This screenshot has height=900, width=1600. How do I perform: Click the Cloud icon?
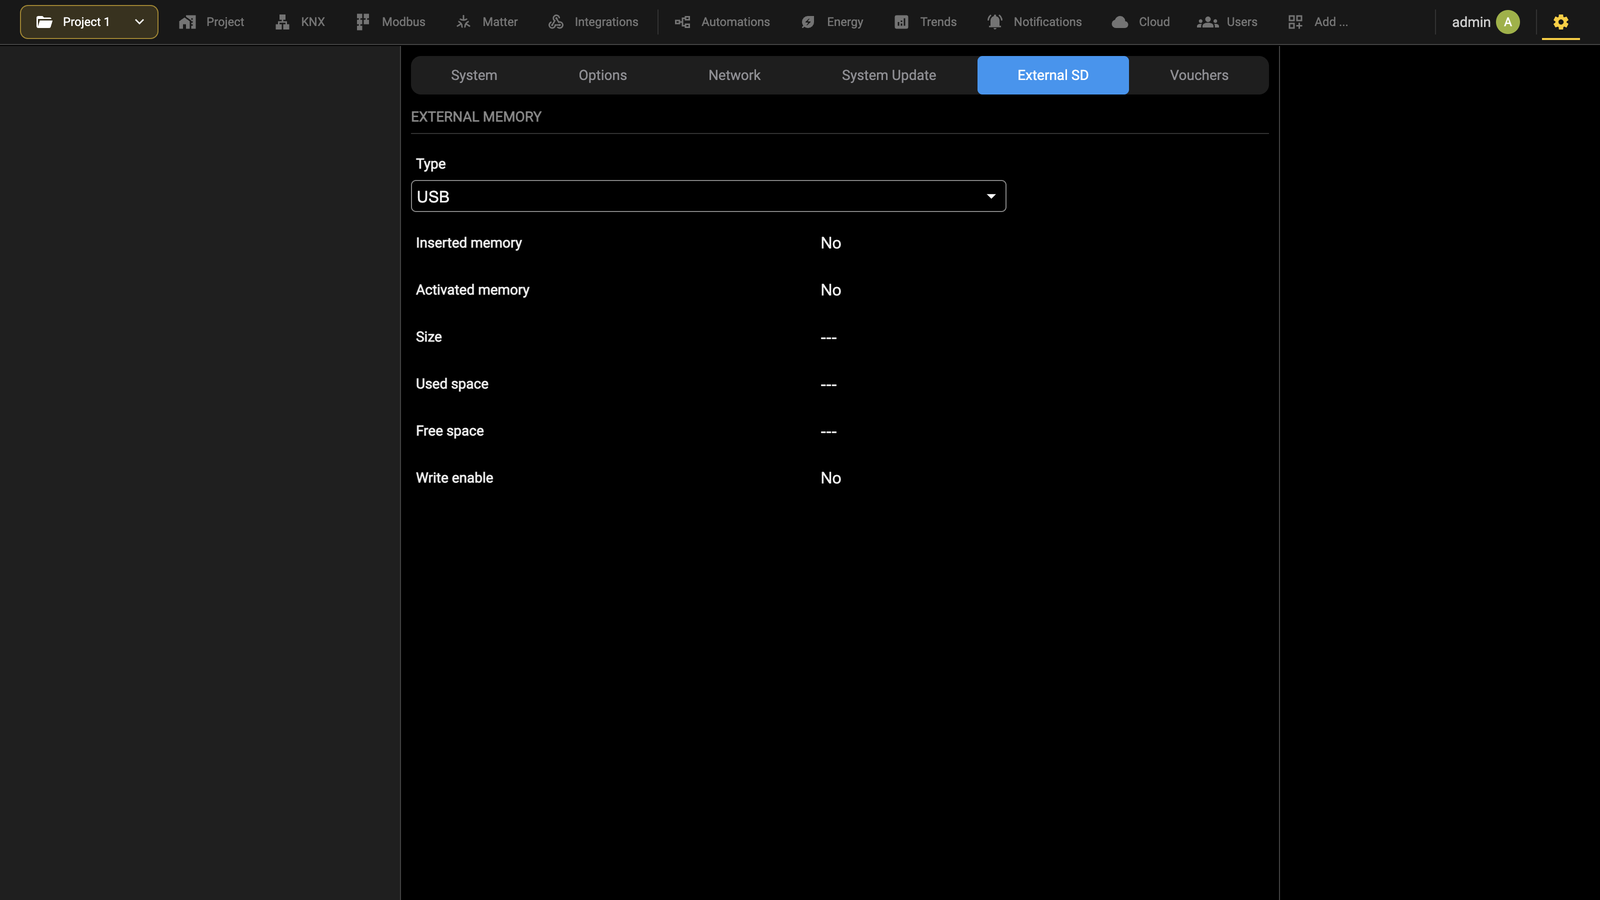pyautogui.click(x=1120, y=22)
